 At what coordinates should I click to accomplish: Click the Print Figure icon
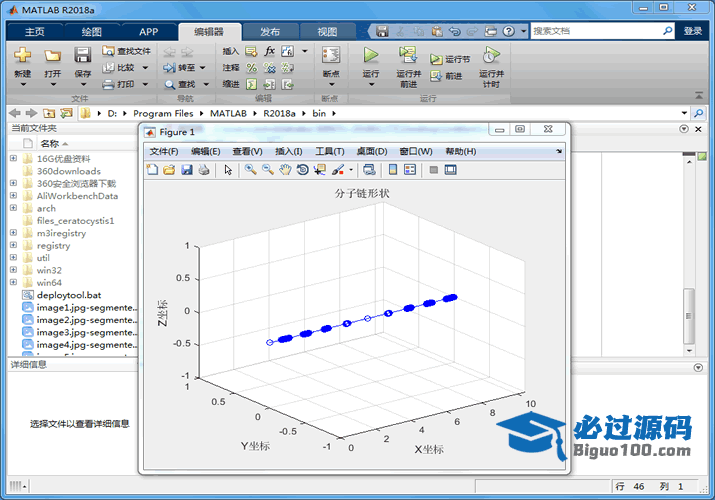coord(203,170)
